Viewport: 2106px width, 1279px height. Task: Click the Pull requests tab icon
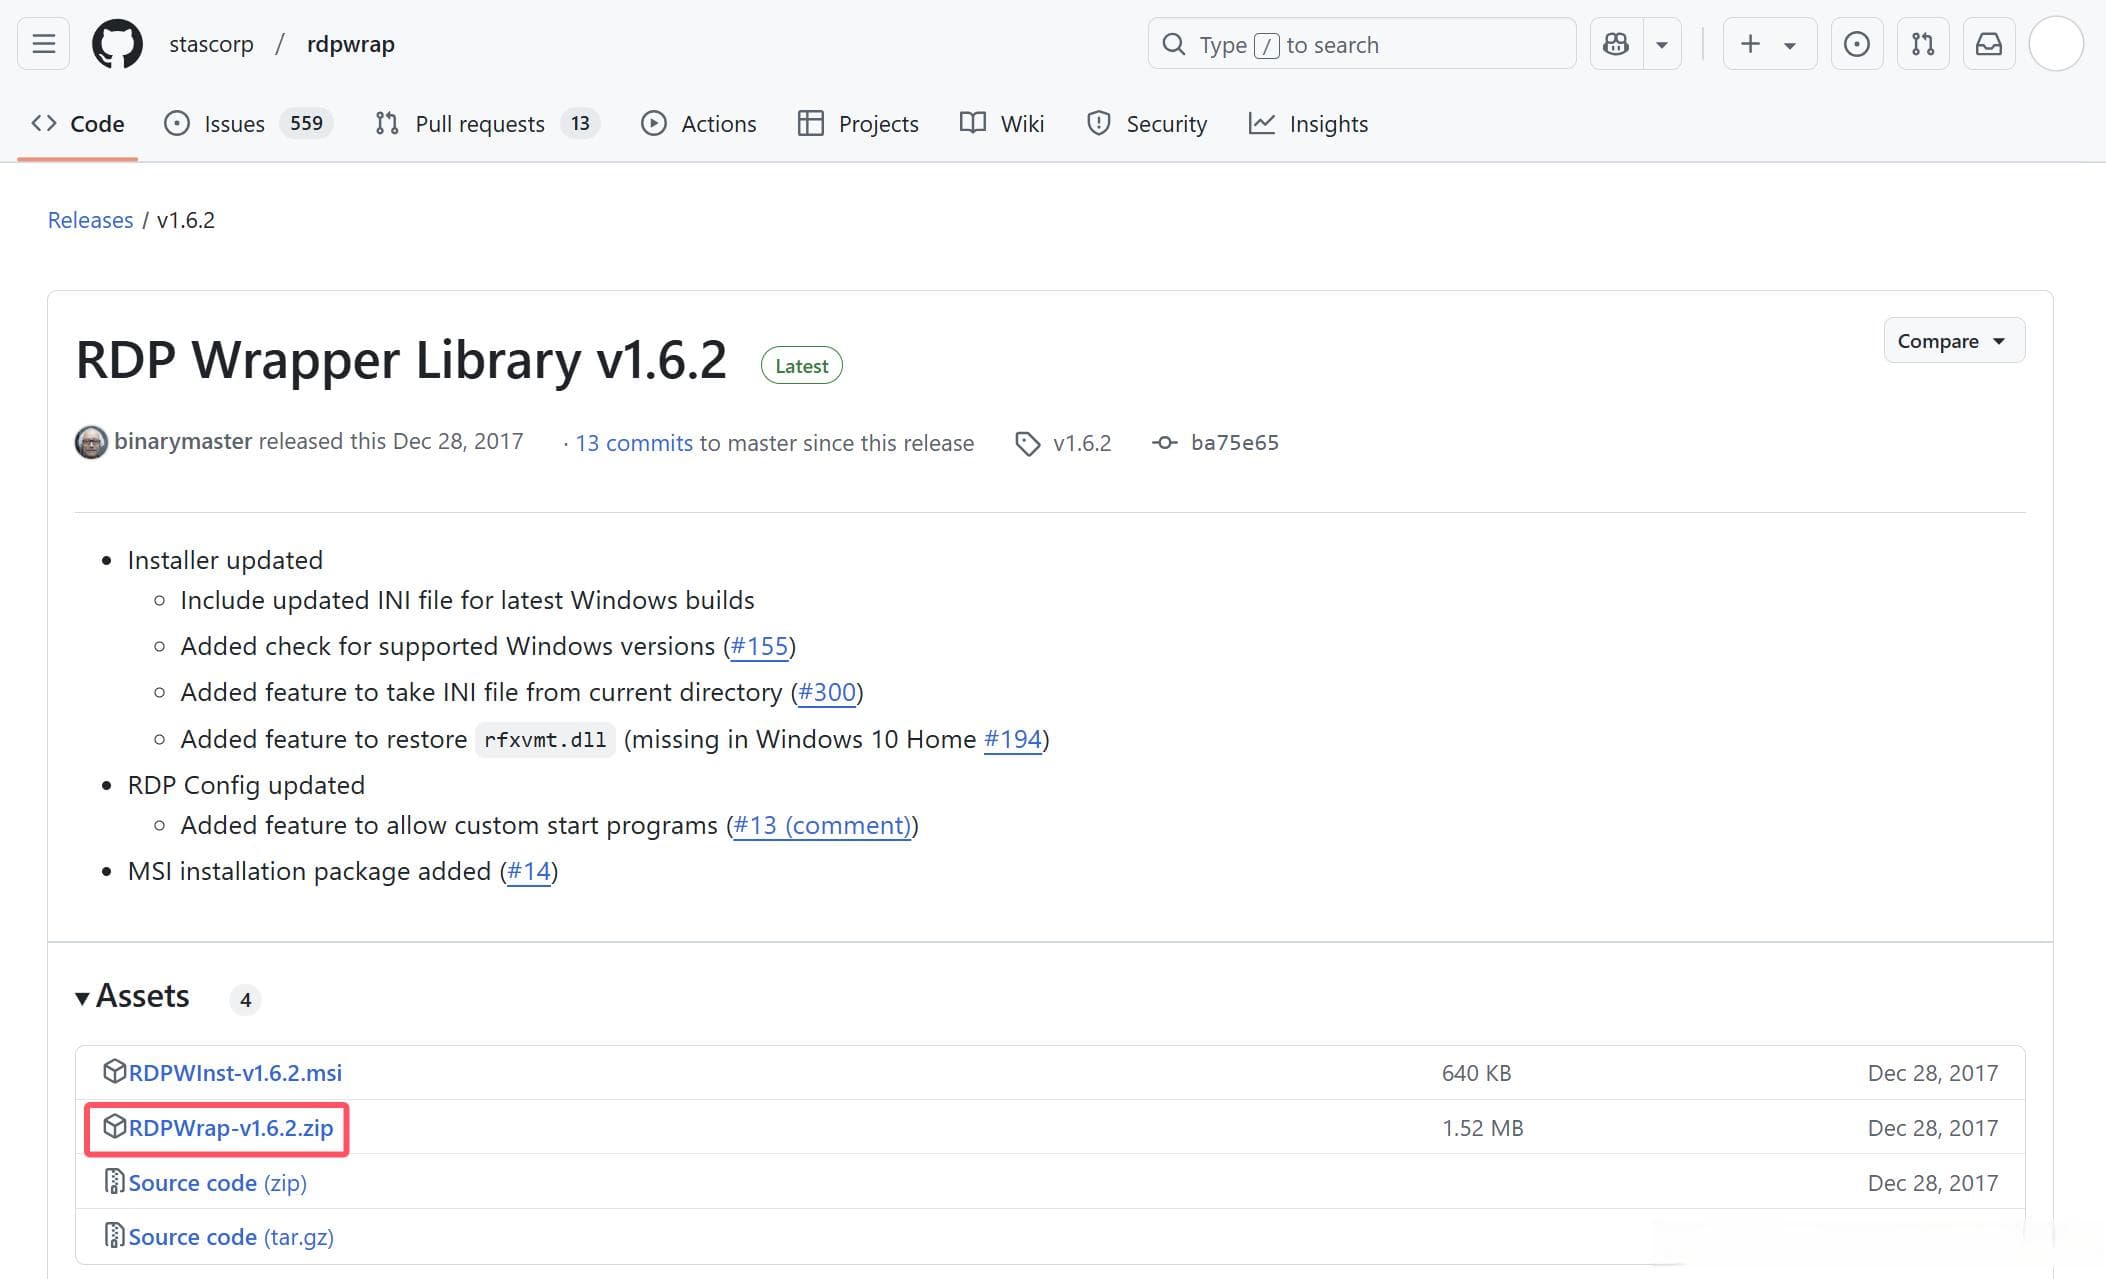point(387,123)
